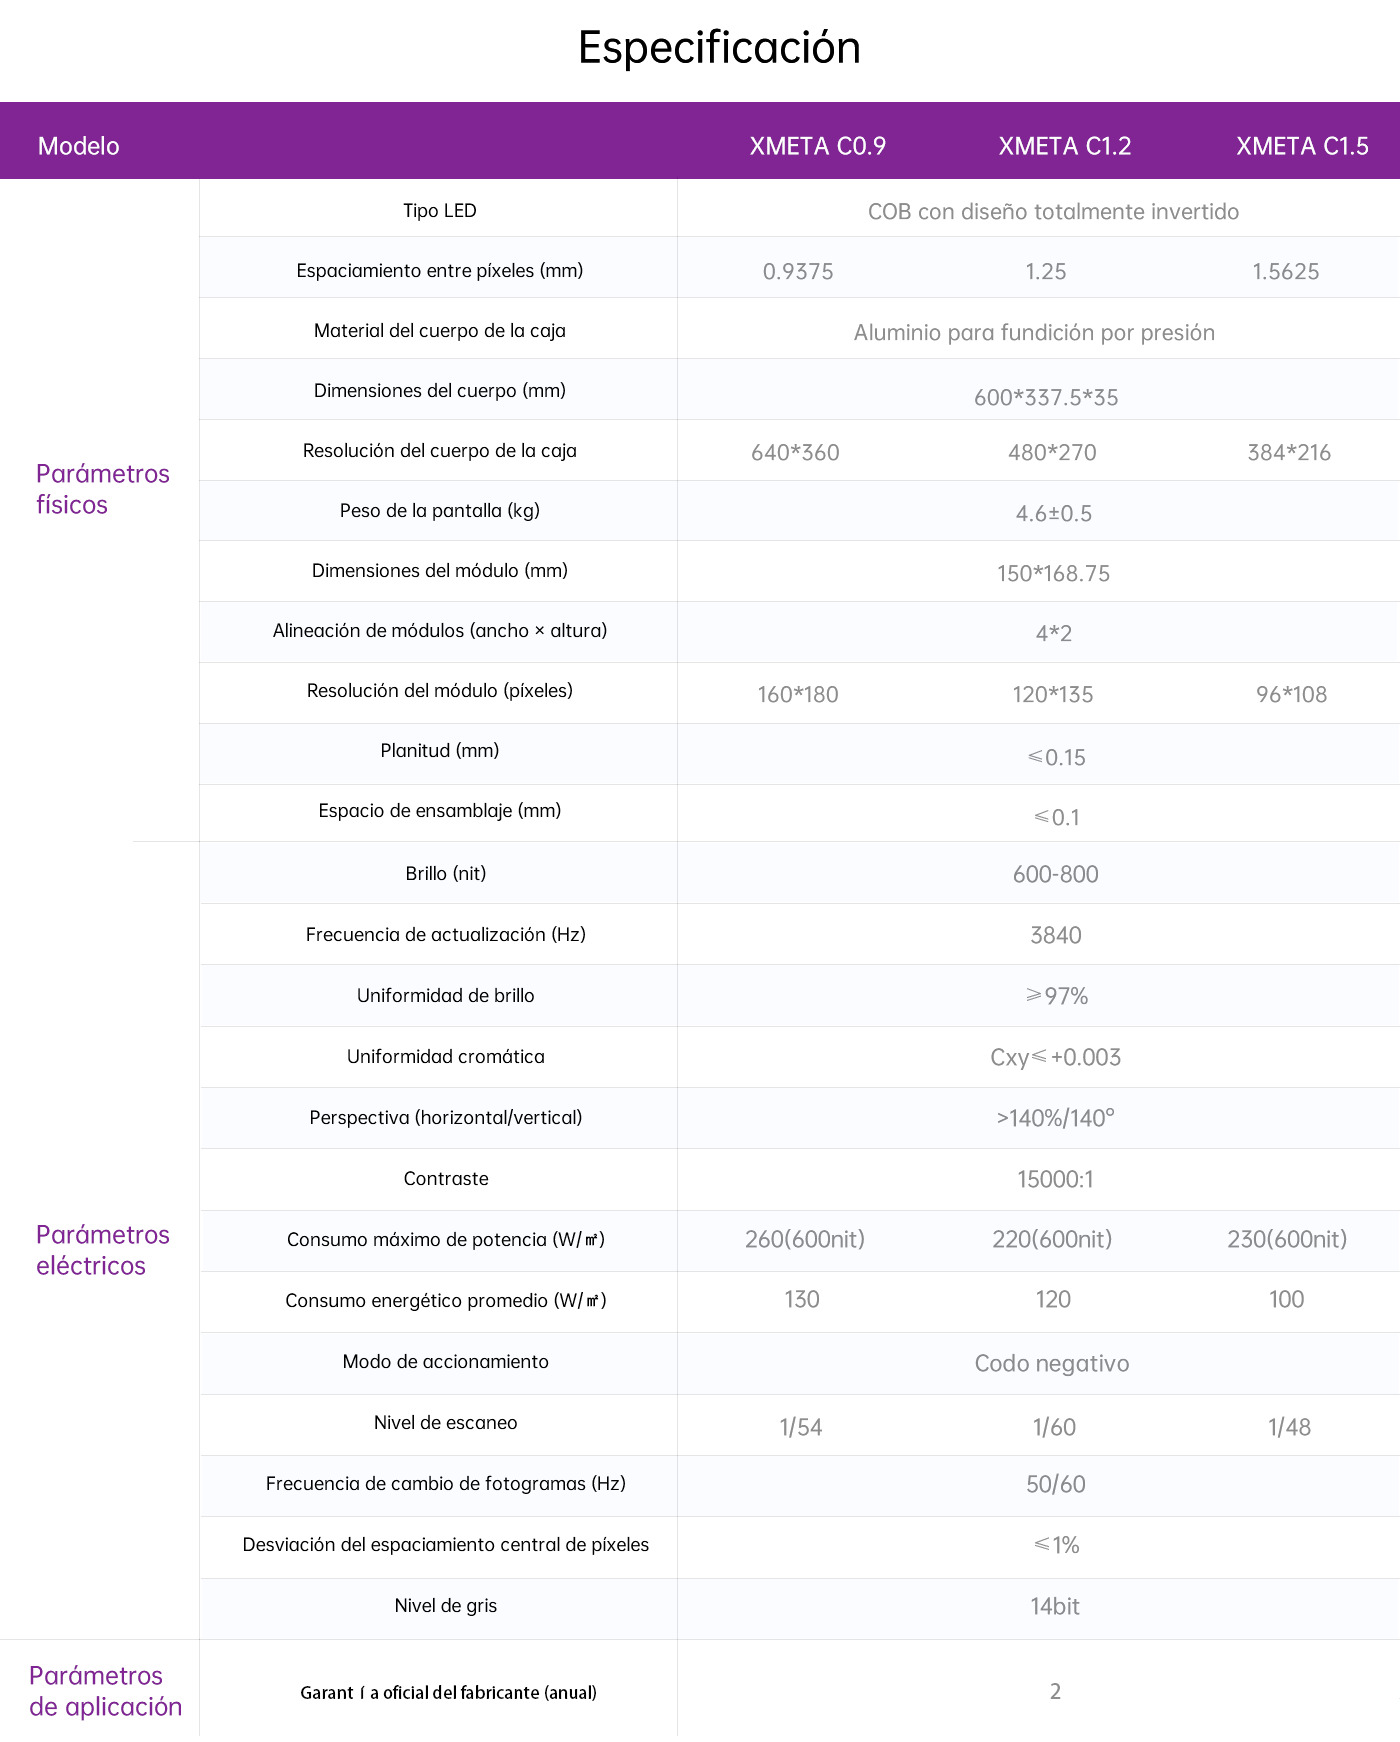This screenshot has height=1742, width=1400.
Task: Select the Especificación page title
Action: [x=719, y=48]
